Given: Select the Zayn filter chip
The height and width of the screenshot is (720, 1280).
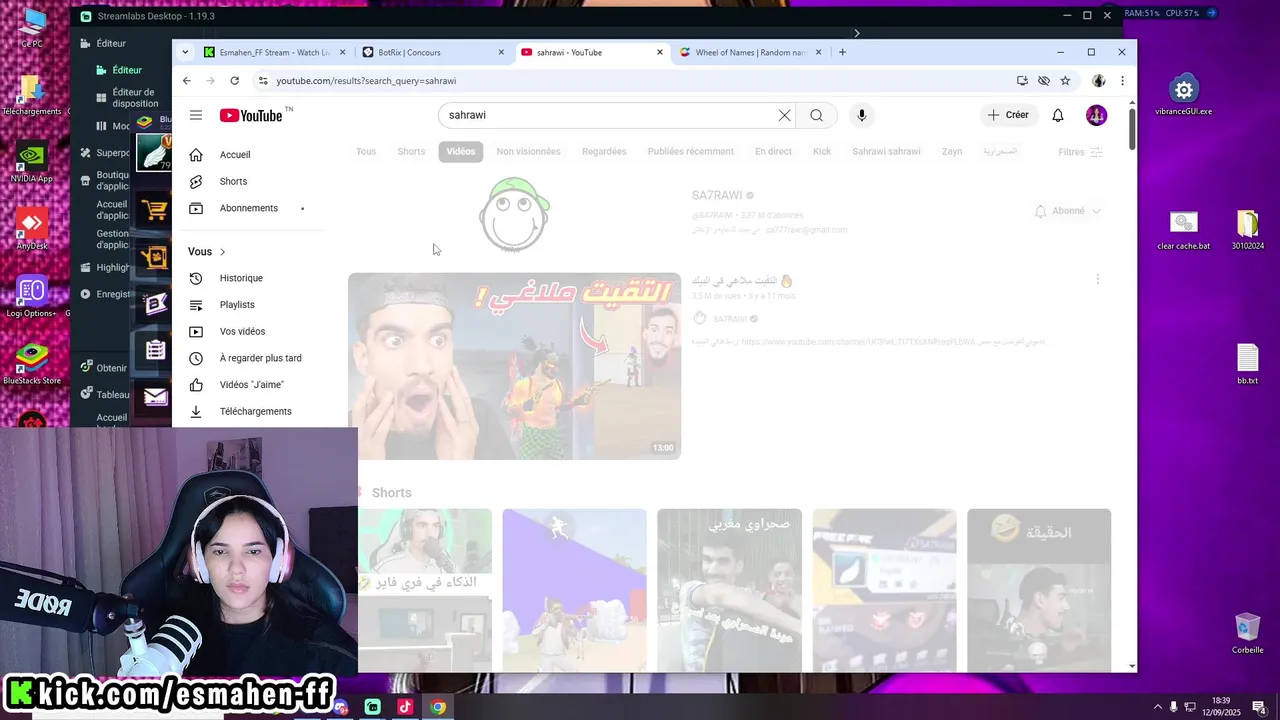Looking at the screenshot, I should [x=952, y=152].
